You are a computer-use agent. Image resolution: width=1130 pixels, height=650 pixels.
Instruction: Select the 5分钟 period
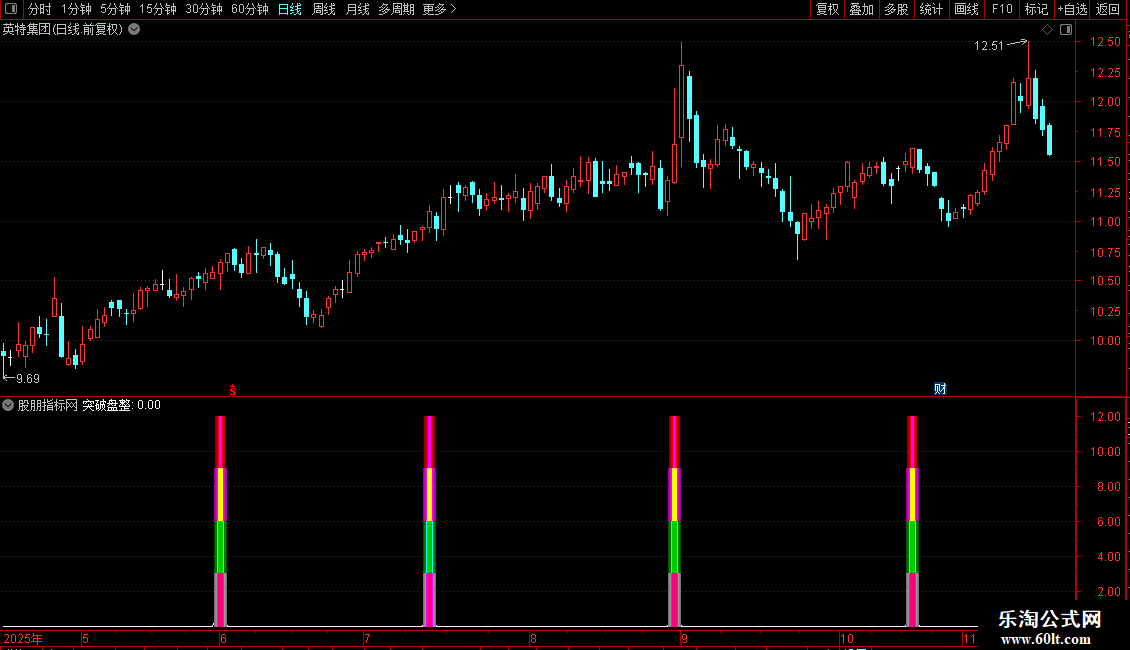[115, 9]
